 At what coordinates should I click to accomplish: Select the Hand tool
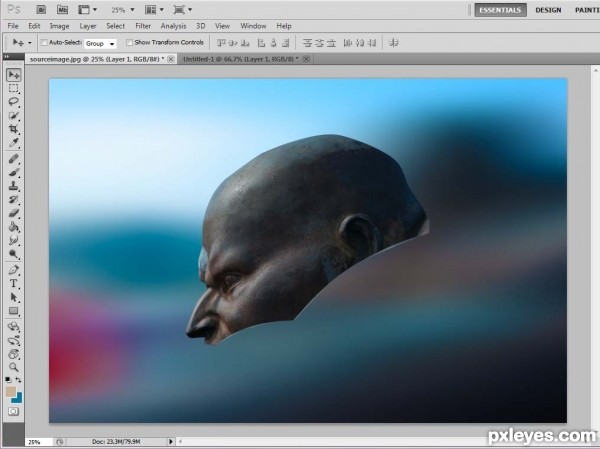(x=13, y=354)
